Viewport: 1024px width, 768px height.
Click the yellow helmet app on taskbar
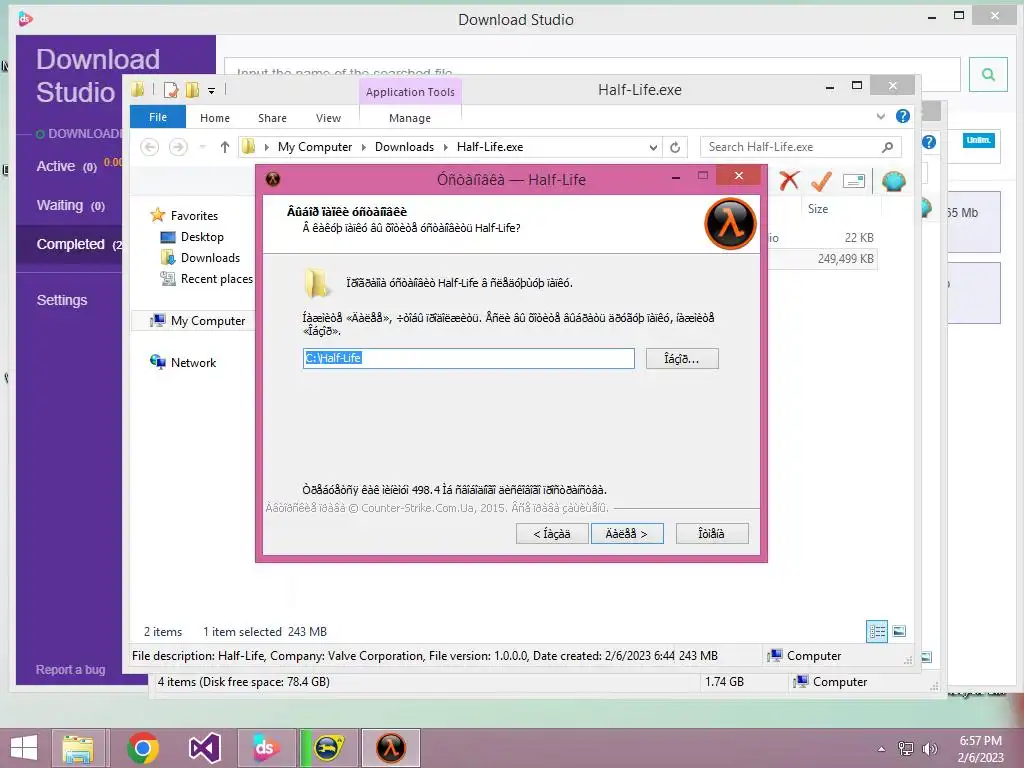click(x=328, y=748)
